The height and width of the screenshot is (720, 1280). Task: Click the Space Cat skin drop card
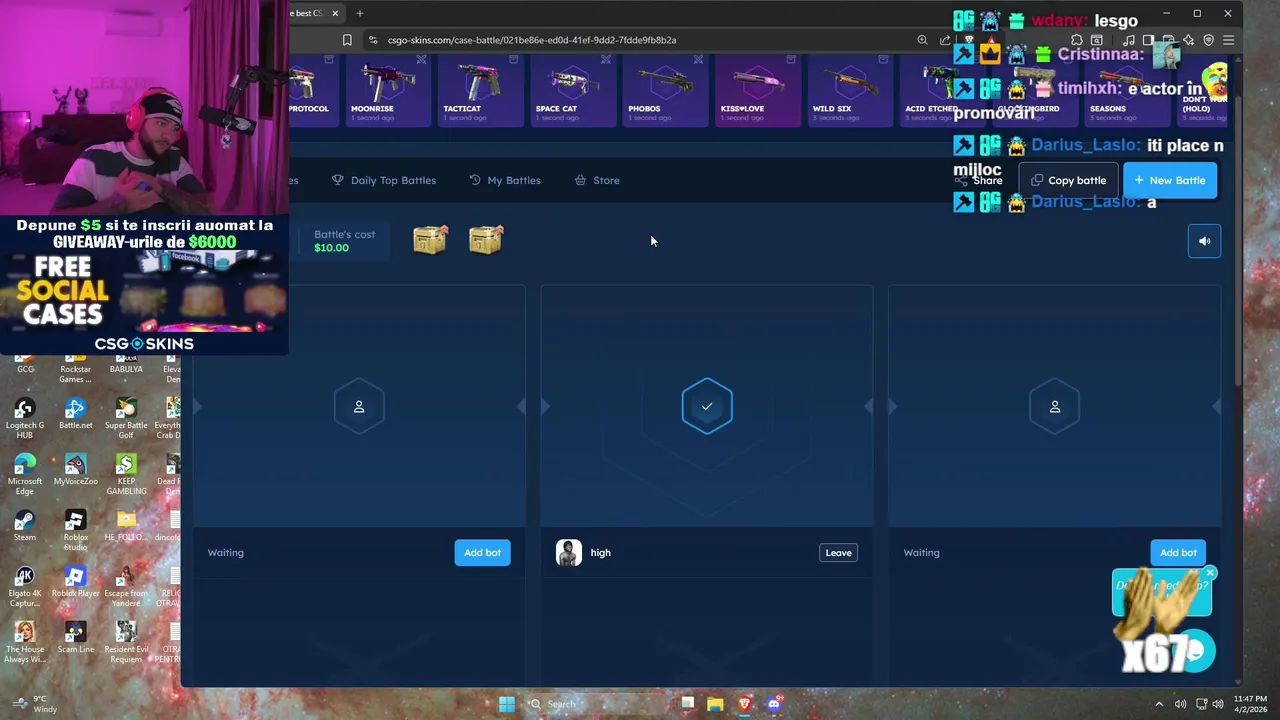pos(574,90)
